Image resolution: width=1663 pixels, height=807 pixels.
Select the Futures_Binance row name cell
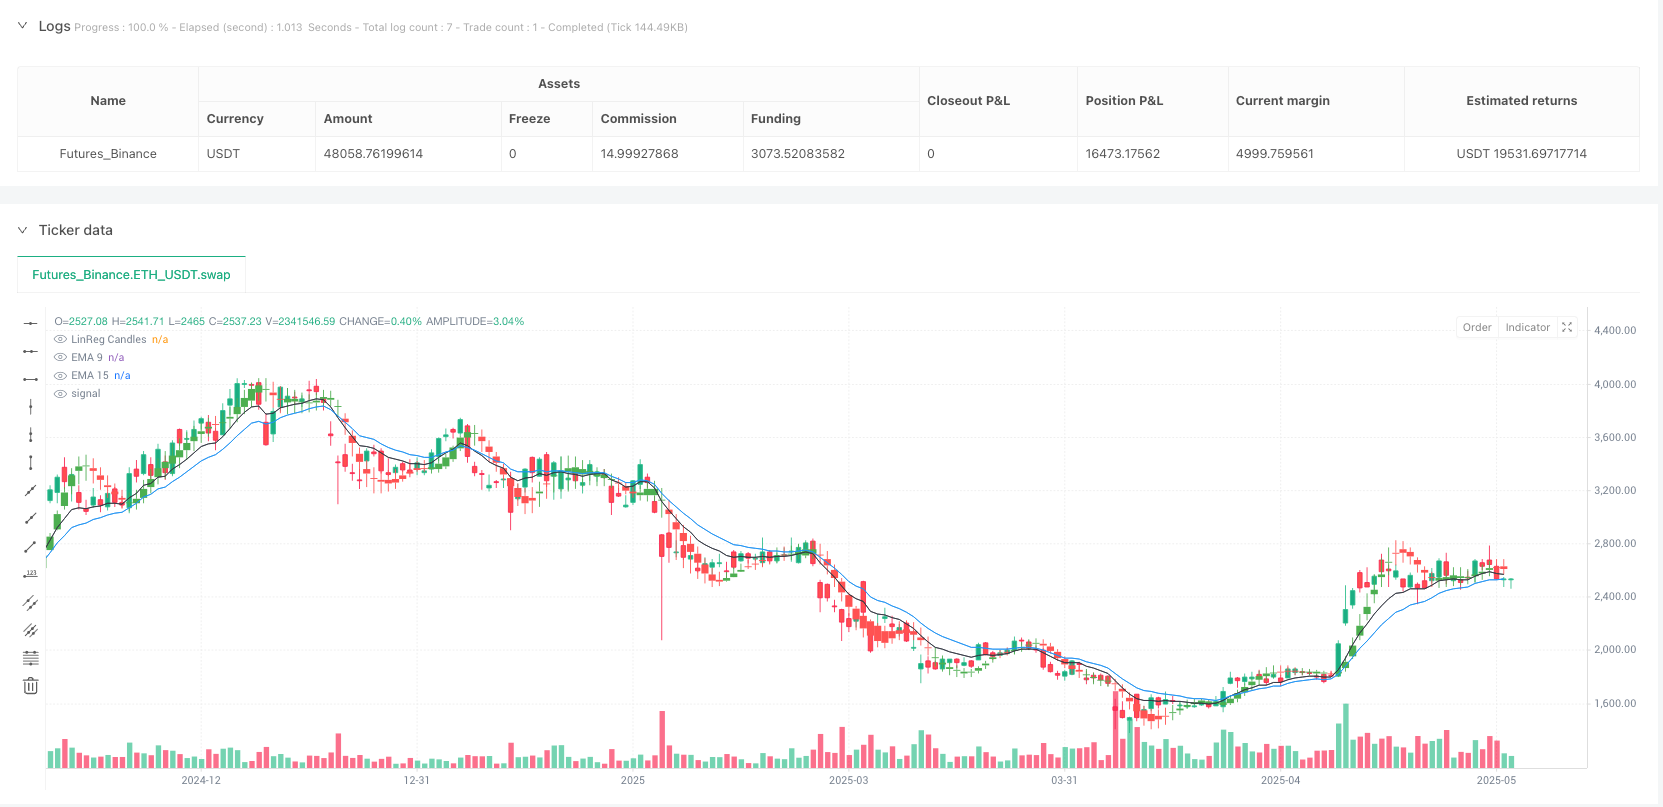click(x=108, y=154)
